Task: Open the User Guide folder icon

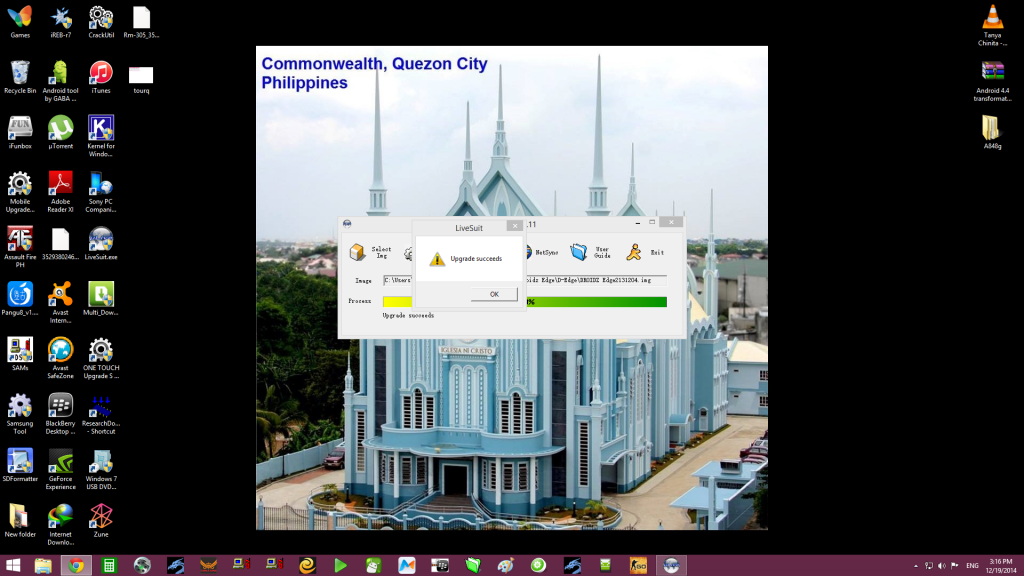Action: tap(580, 252)
